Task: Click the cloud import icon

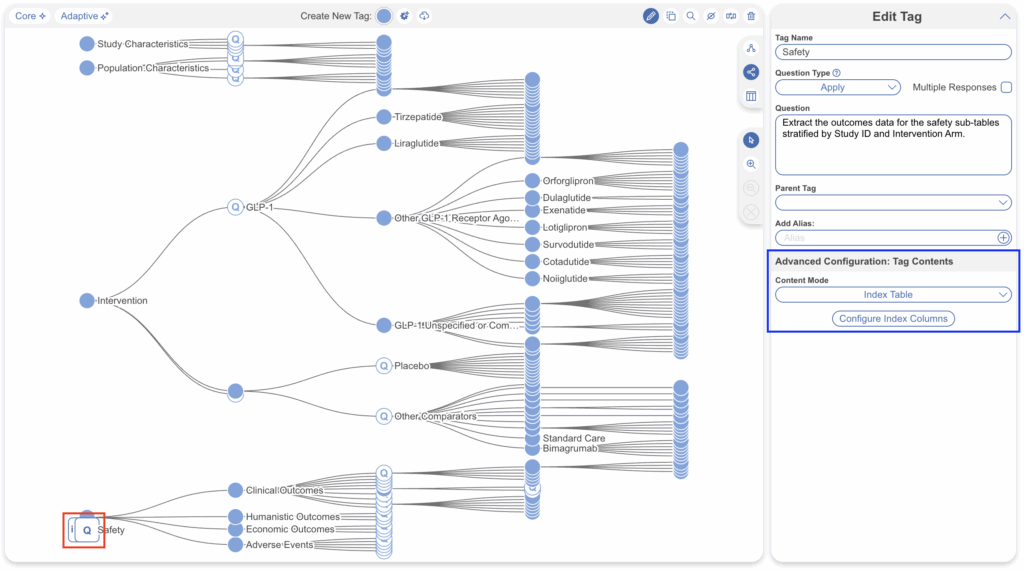Action: coord(424,16)
